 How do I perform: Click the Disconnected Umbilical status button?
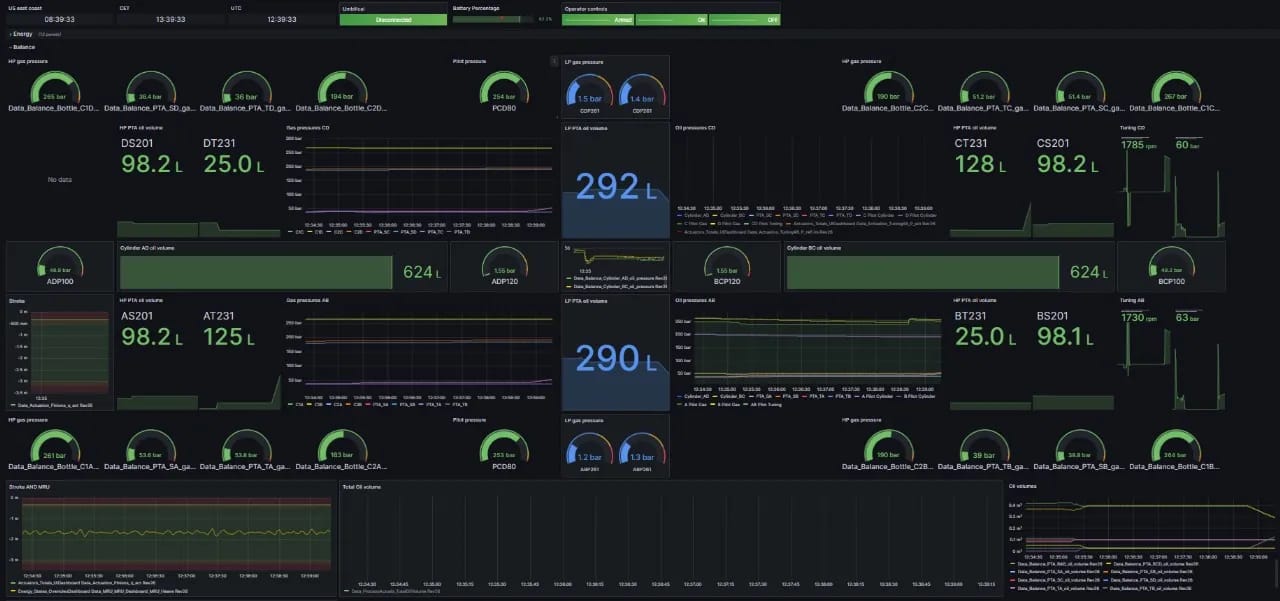tap(393, 19)
